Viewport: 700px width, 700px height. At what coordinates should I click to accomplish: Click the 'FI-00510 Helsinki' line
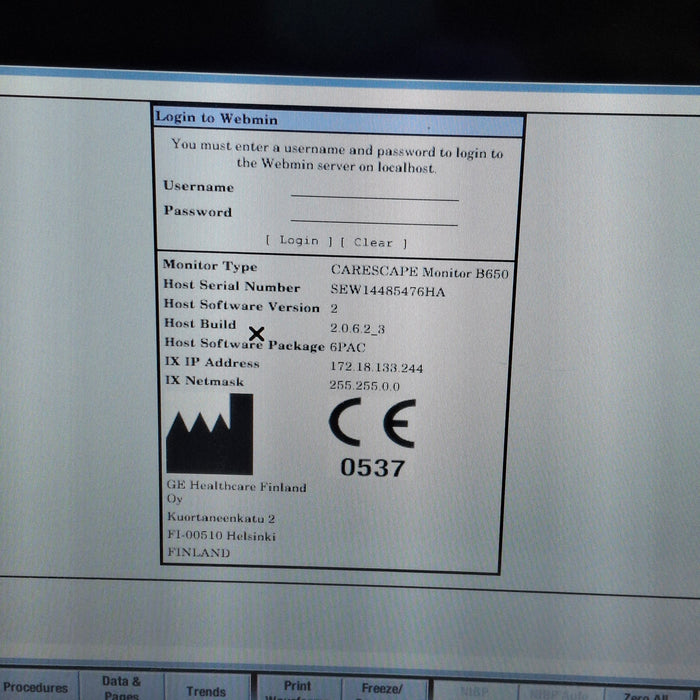coord(221,535)
